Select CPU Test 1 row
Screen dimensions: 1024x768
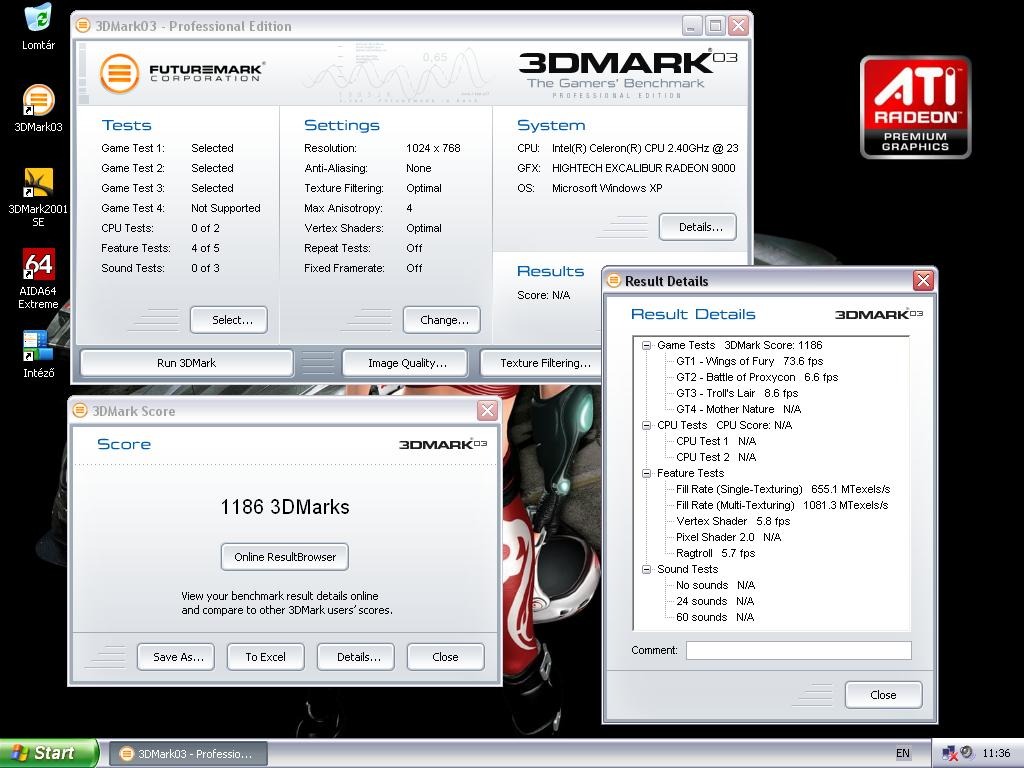(716, 441)
